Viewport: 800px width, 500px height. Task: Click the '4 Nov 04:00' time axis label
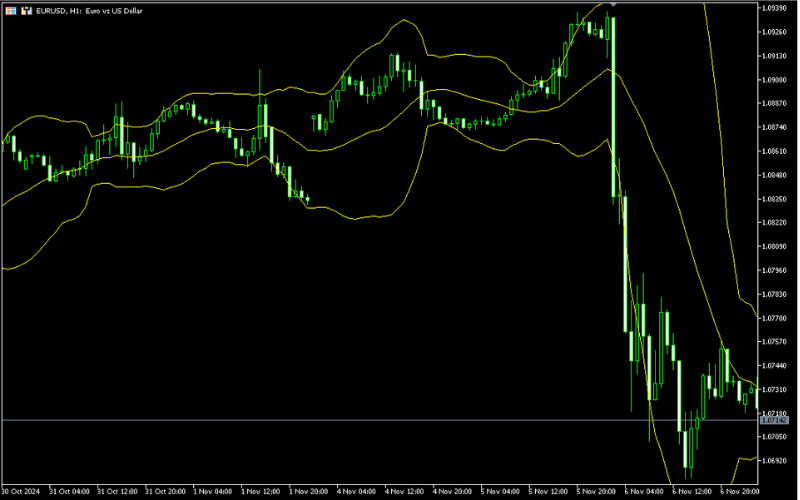tap(357, 492)
